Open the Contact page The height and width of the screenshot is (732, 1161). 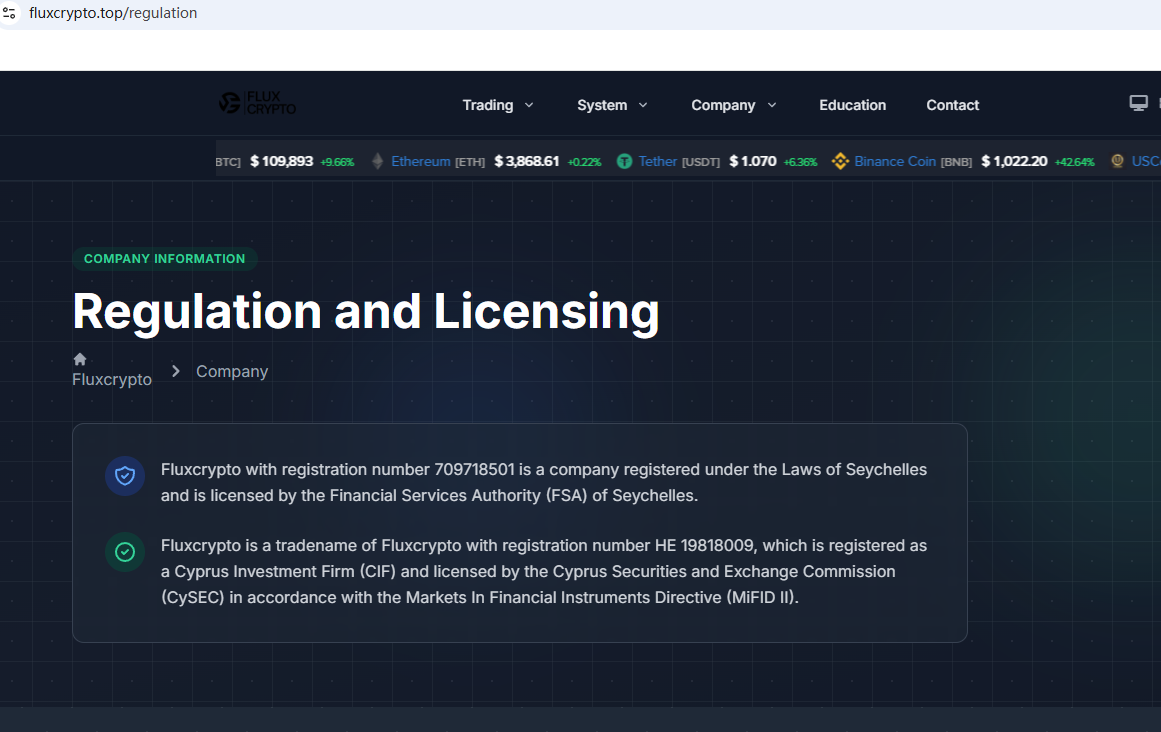pyautogui.click(x=952, y=105)
